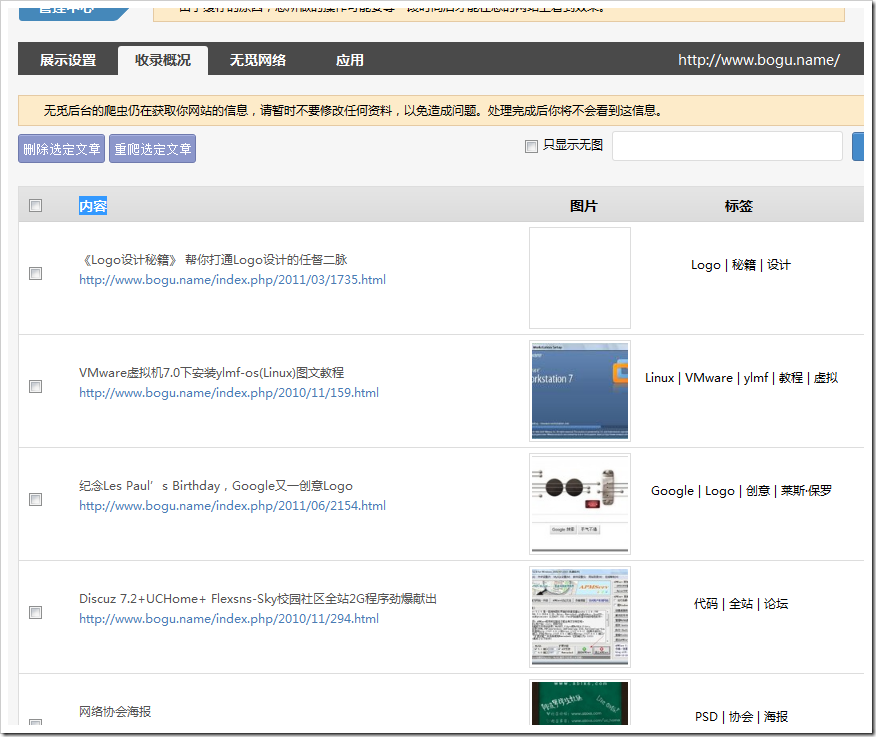Click the Discuz article screenshot thumbnail

[x=580, y=617]
